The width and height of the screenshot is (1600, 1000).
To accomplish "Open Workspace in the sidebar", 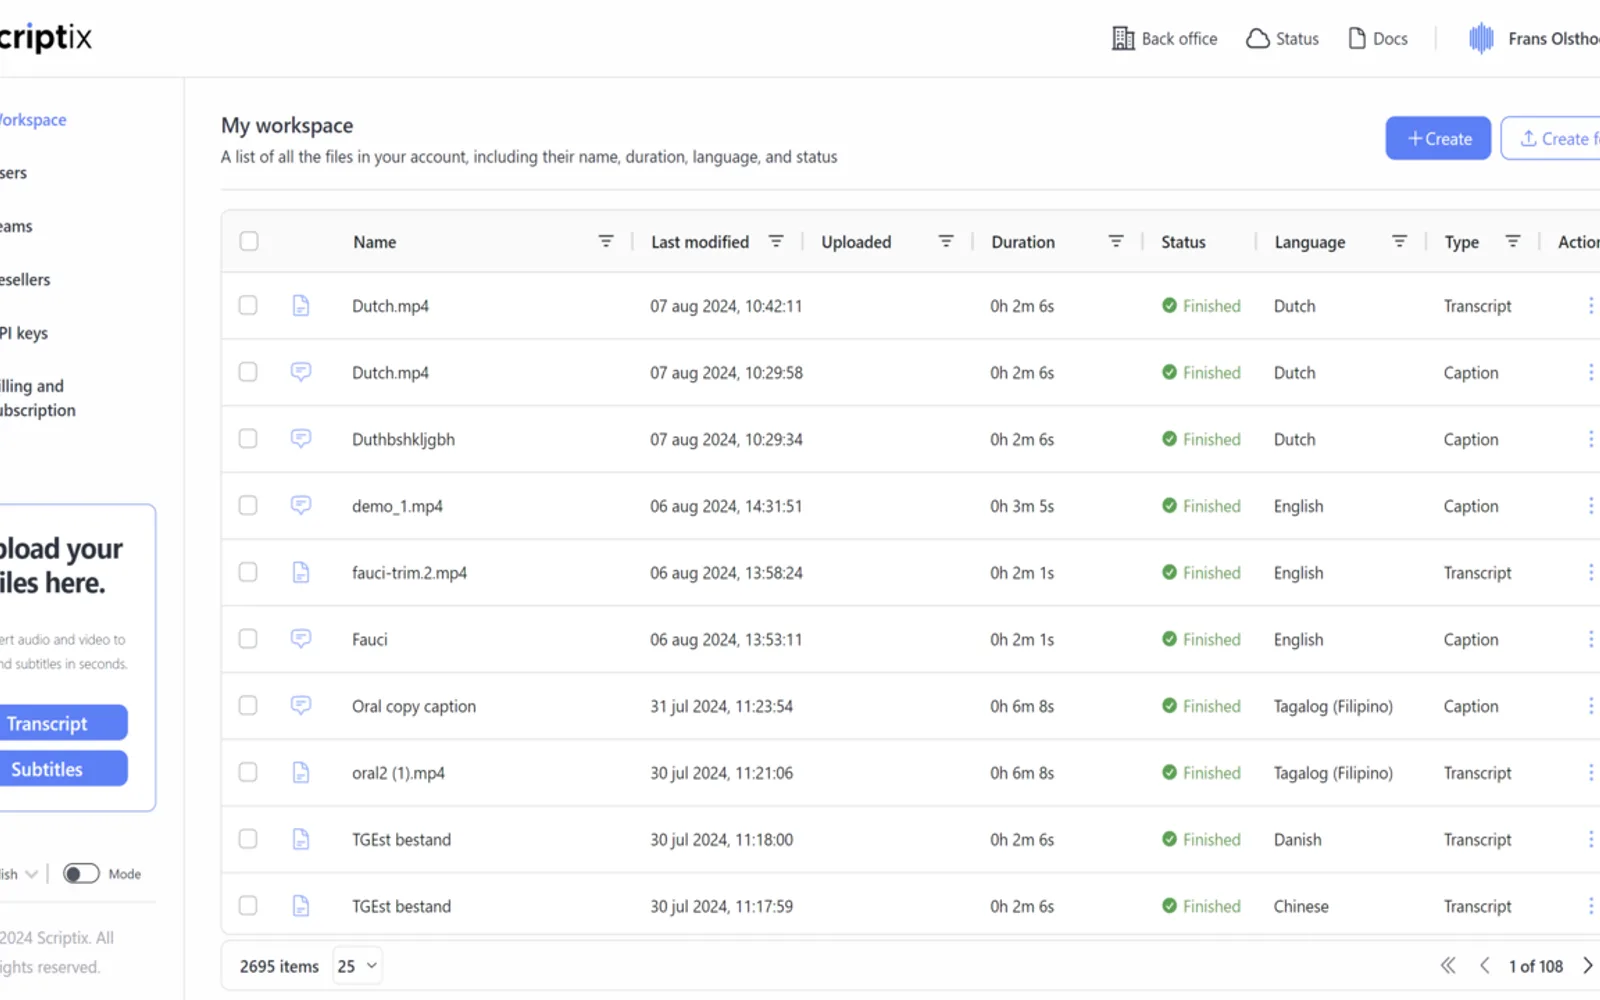I will click(x=33, y=120).
